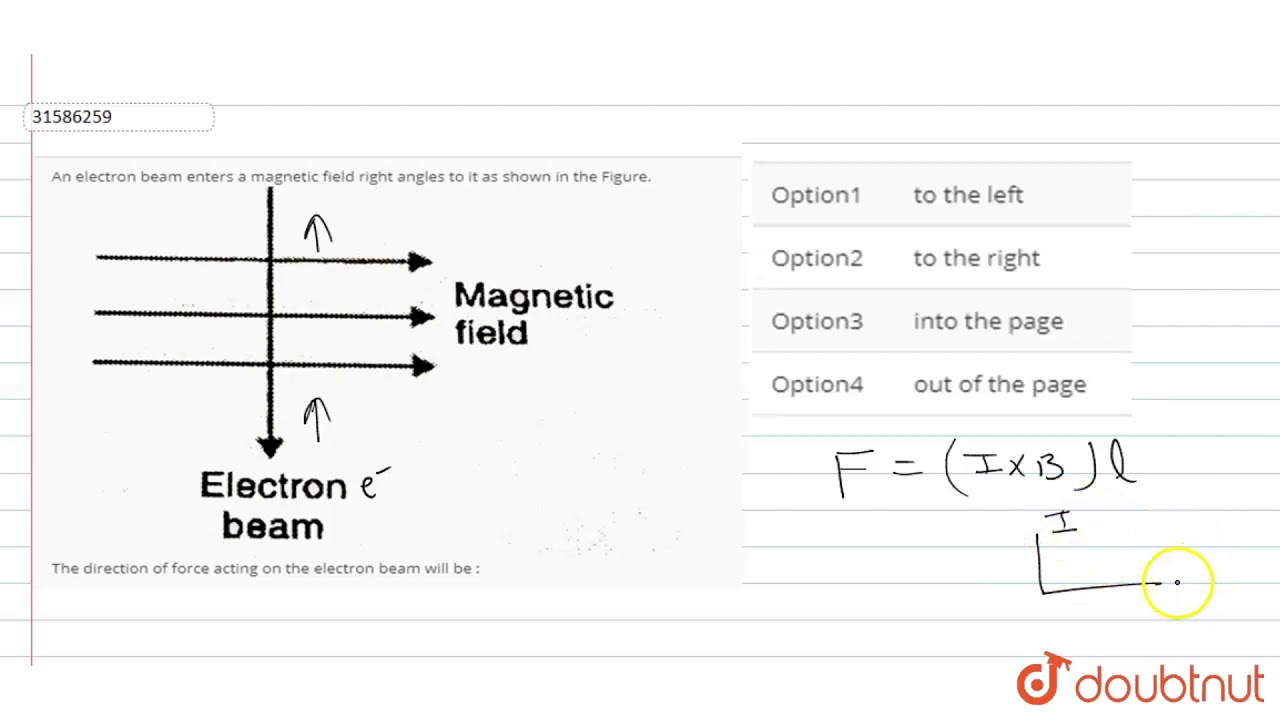The height and width of the screenshot is (720, 1280).
Task: Choose the answer 'to the right'
Action: pos(976,258)
